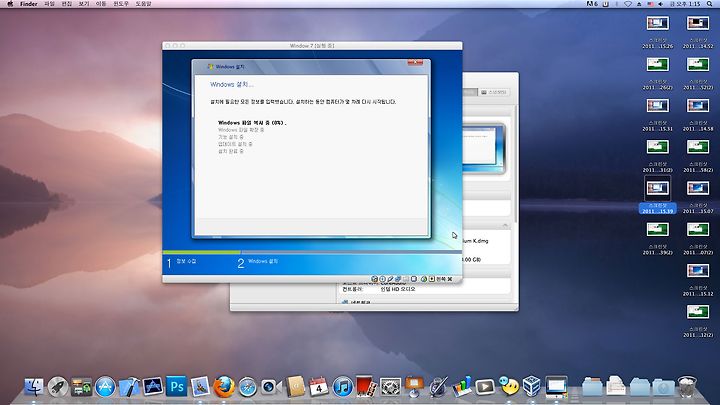The image size is (720, 405).
Task: Launch VirtualBox cube icon in Dock
Action: point(532,386)
